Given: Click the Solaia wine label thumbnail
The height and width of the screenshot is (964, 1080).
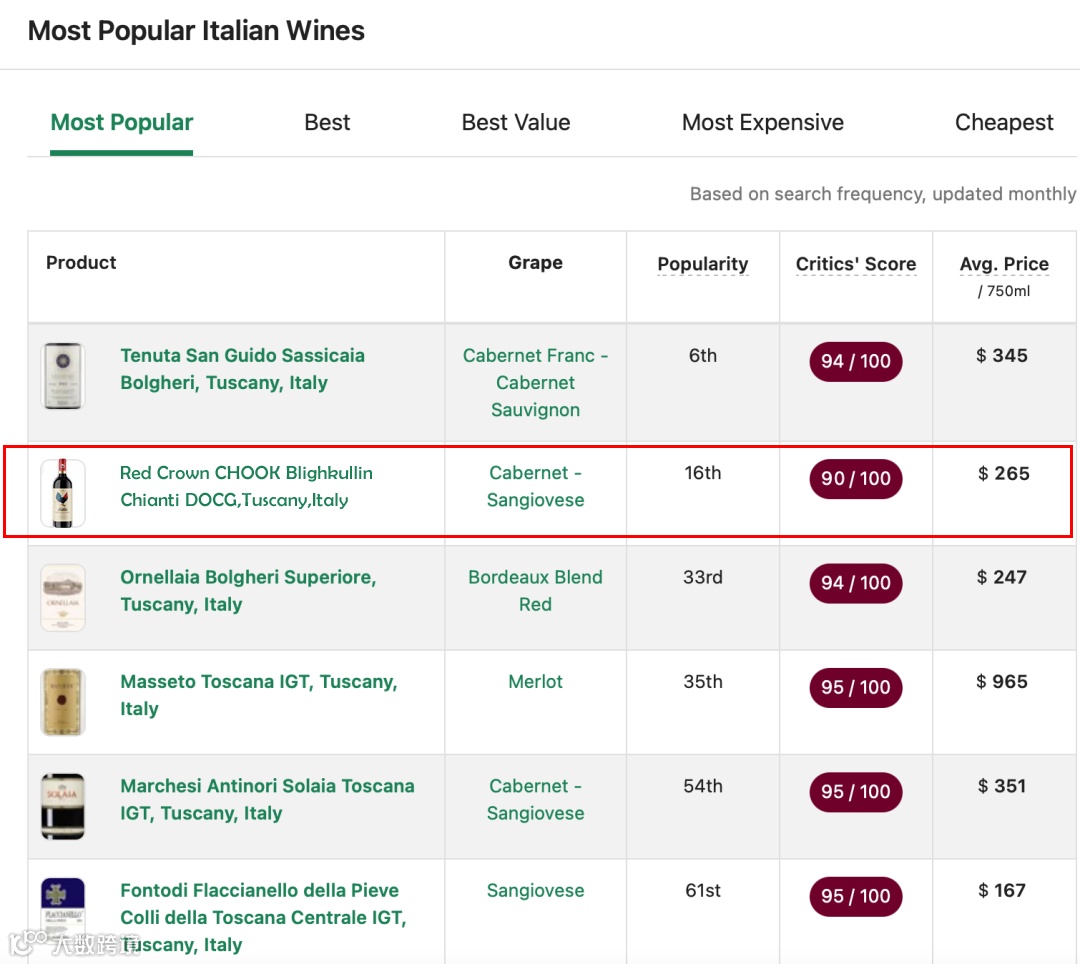Looking at the screenshot, I should coord(63,806).
